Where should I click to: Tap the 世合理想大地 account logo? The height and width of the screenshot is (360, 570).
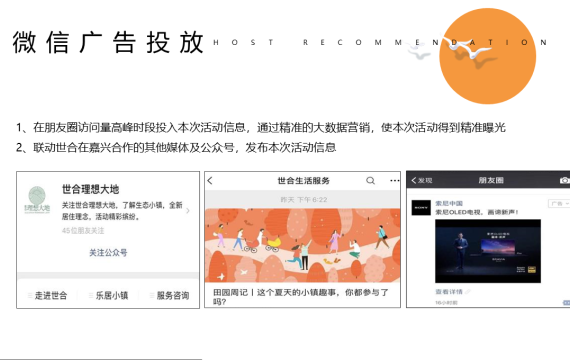point(37,200)
